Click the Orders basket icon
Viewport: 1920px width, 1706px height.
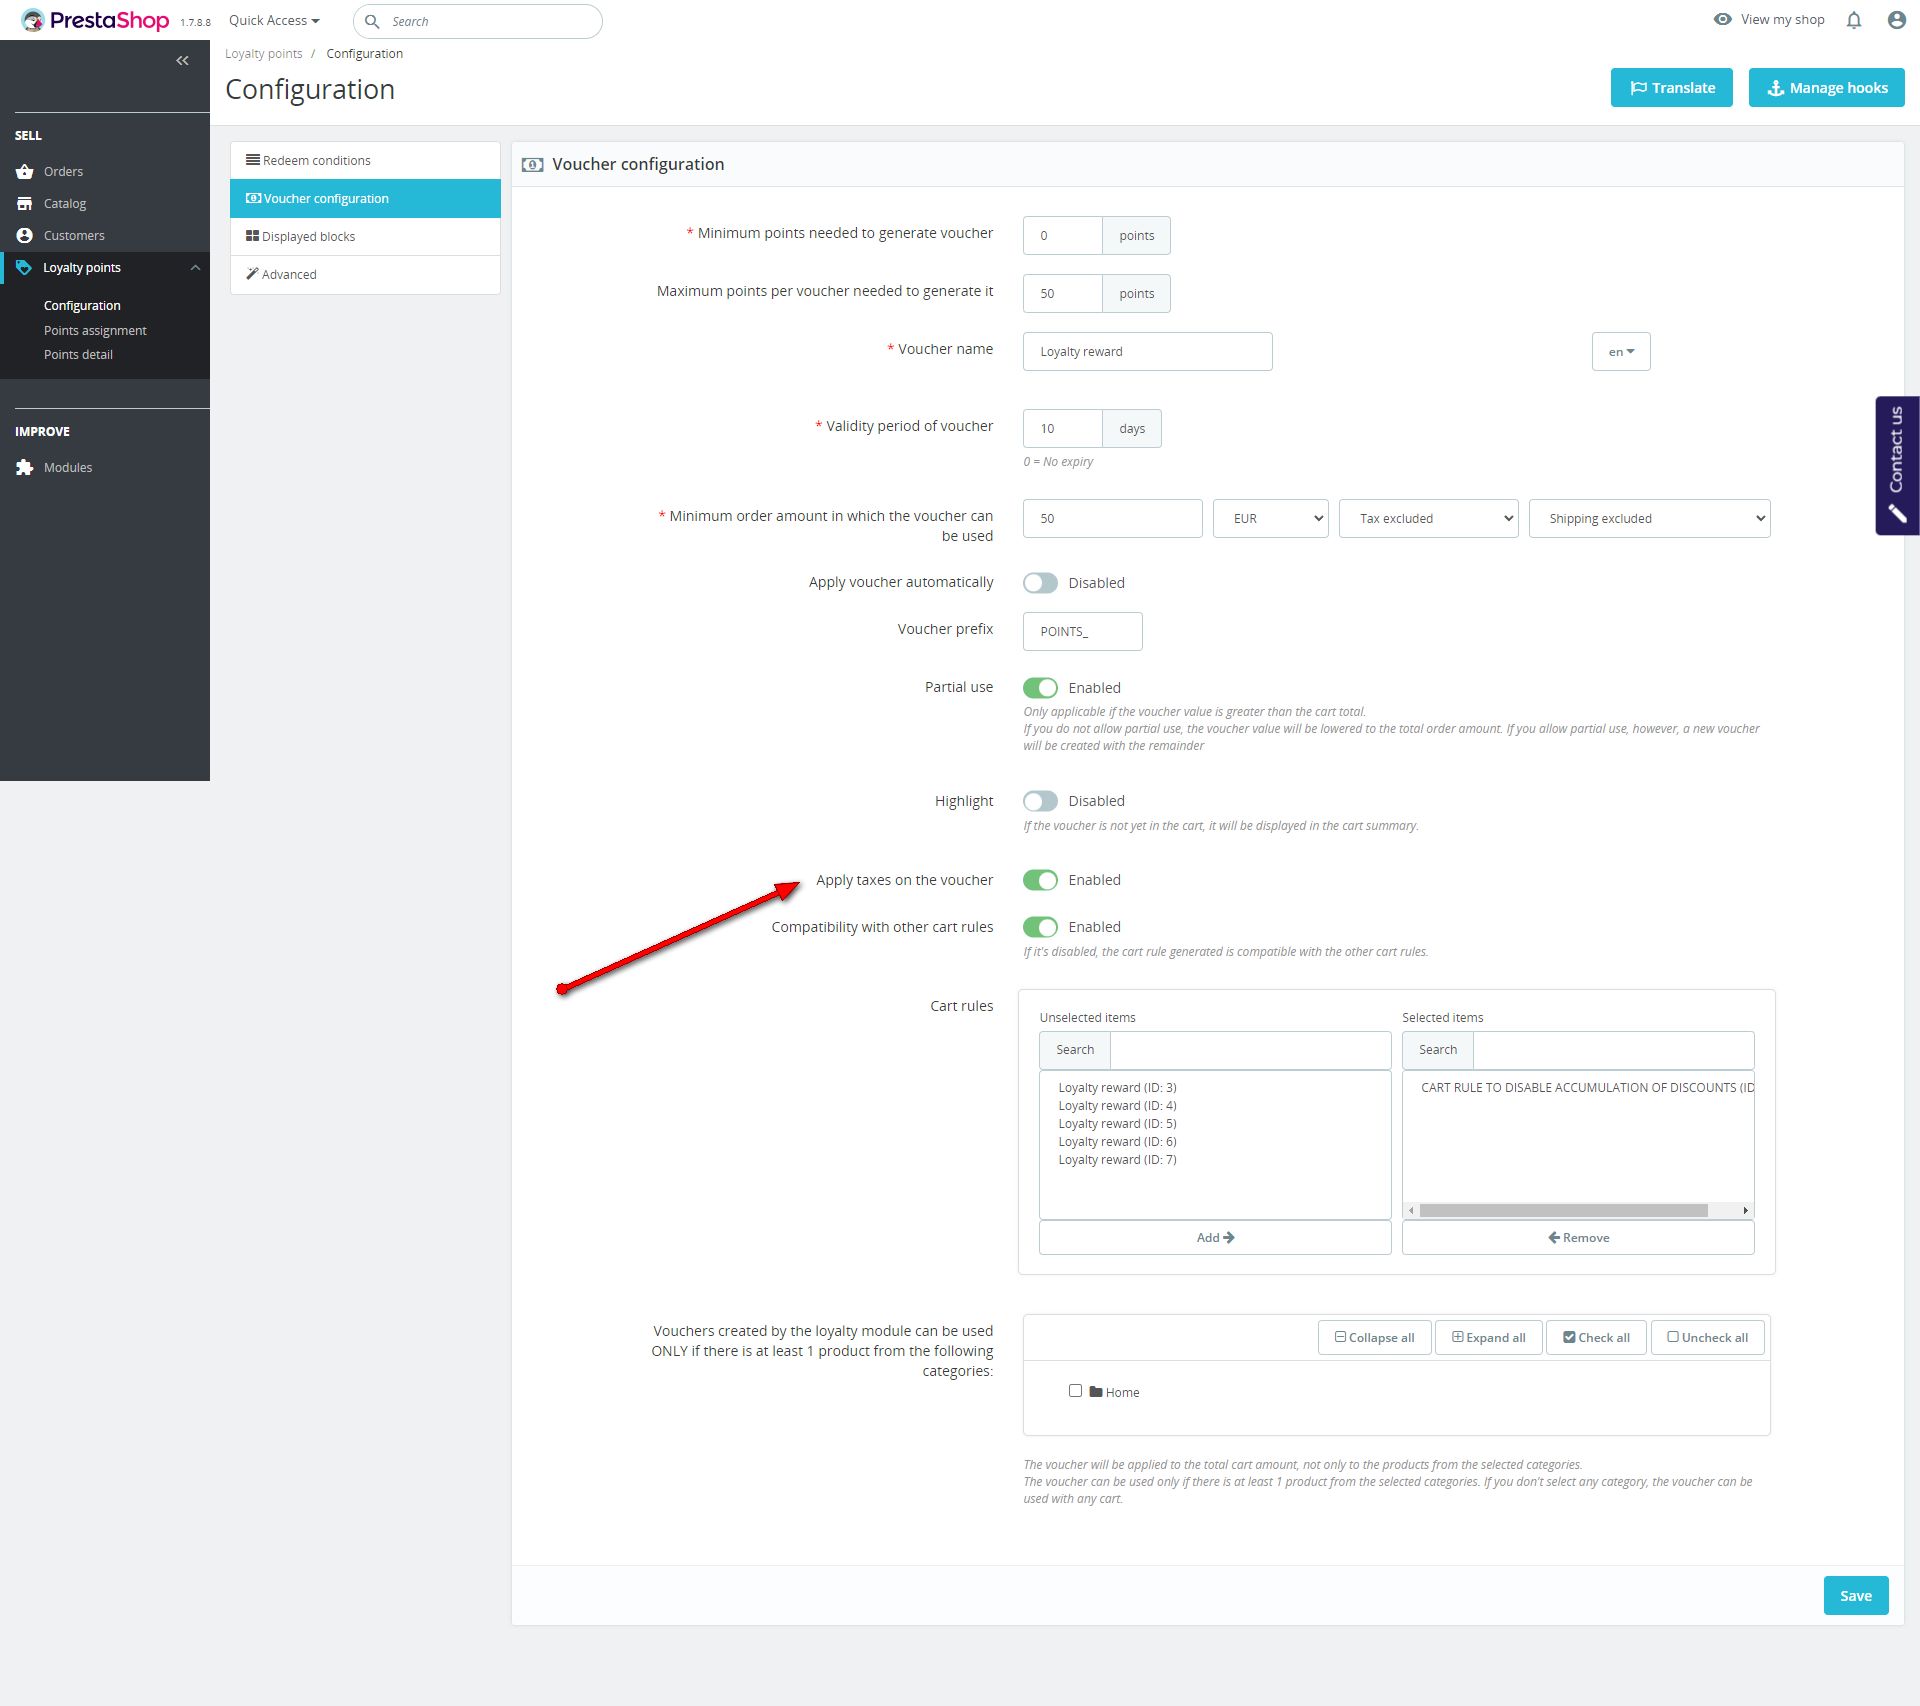25,172
